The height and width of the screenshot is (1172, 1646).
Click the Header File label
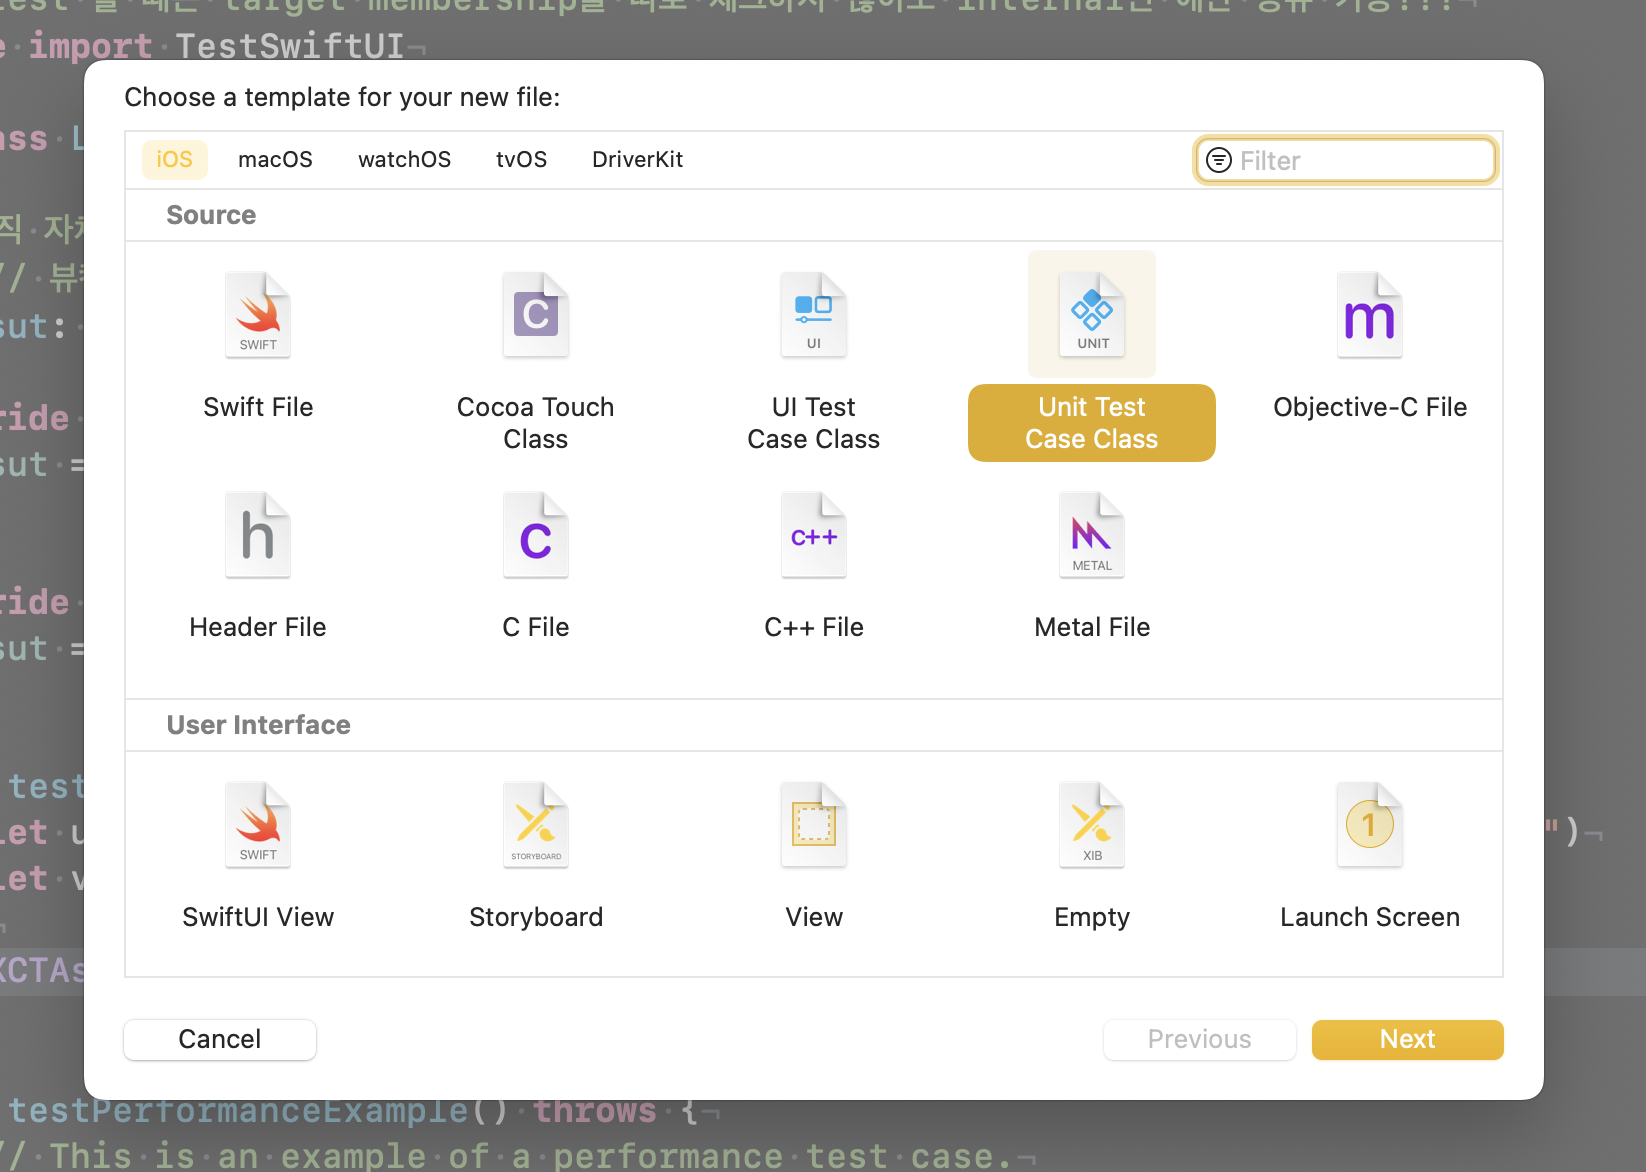tap(258, 627)
